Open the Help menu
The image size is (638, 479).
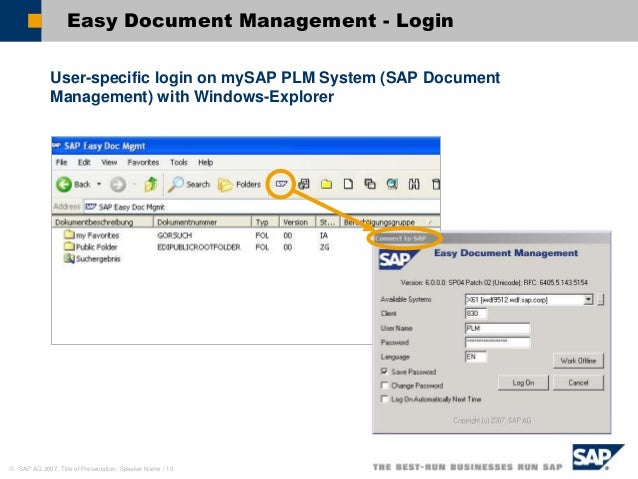[205, 162]
